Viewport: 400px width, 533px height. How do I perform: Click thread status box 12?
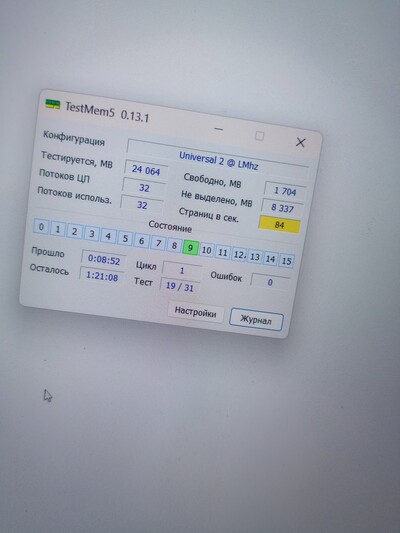coord(239,254)
